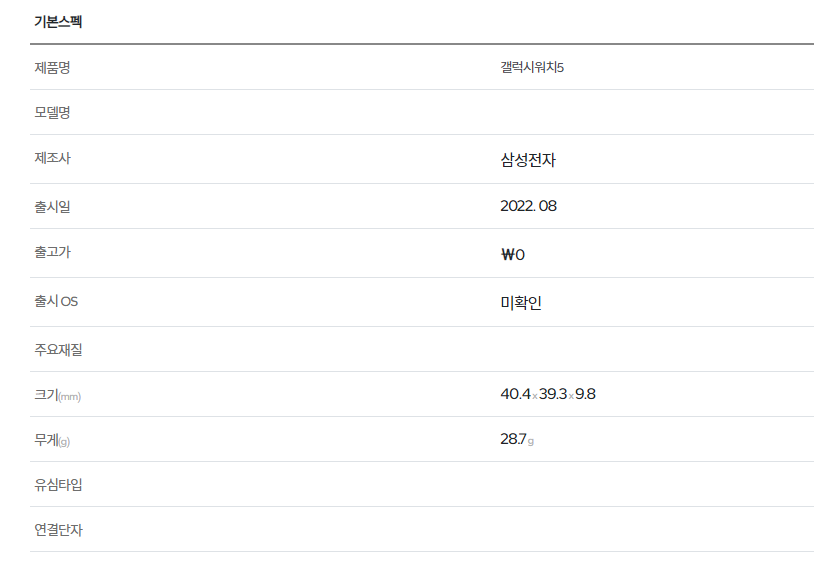Click the 출시일 row label

click(52, 206)
